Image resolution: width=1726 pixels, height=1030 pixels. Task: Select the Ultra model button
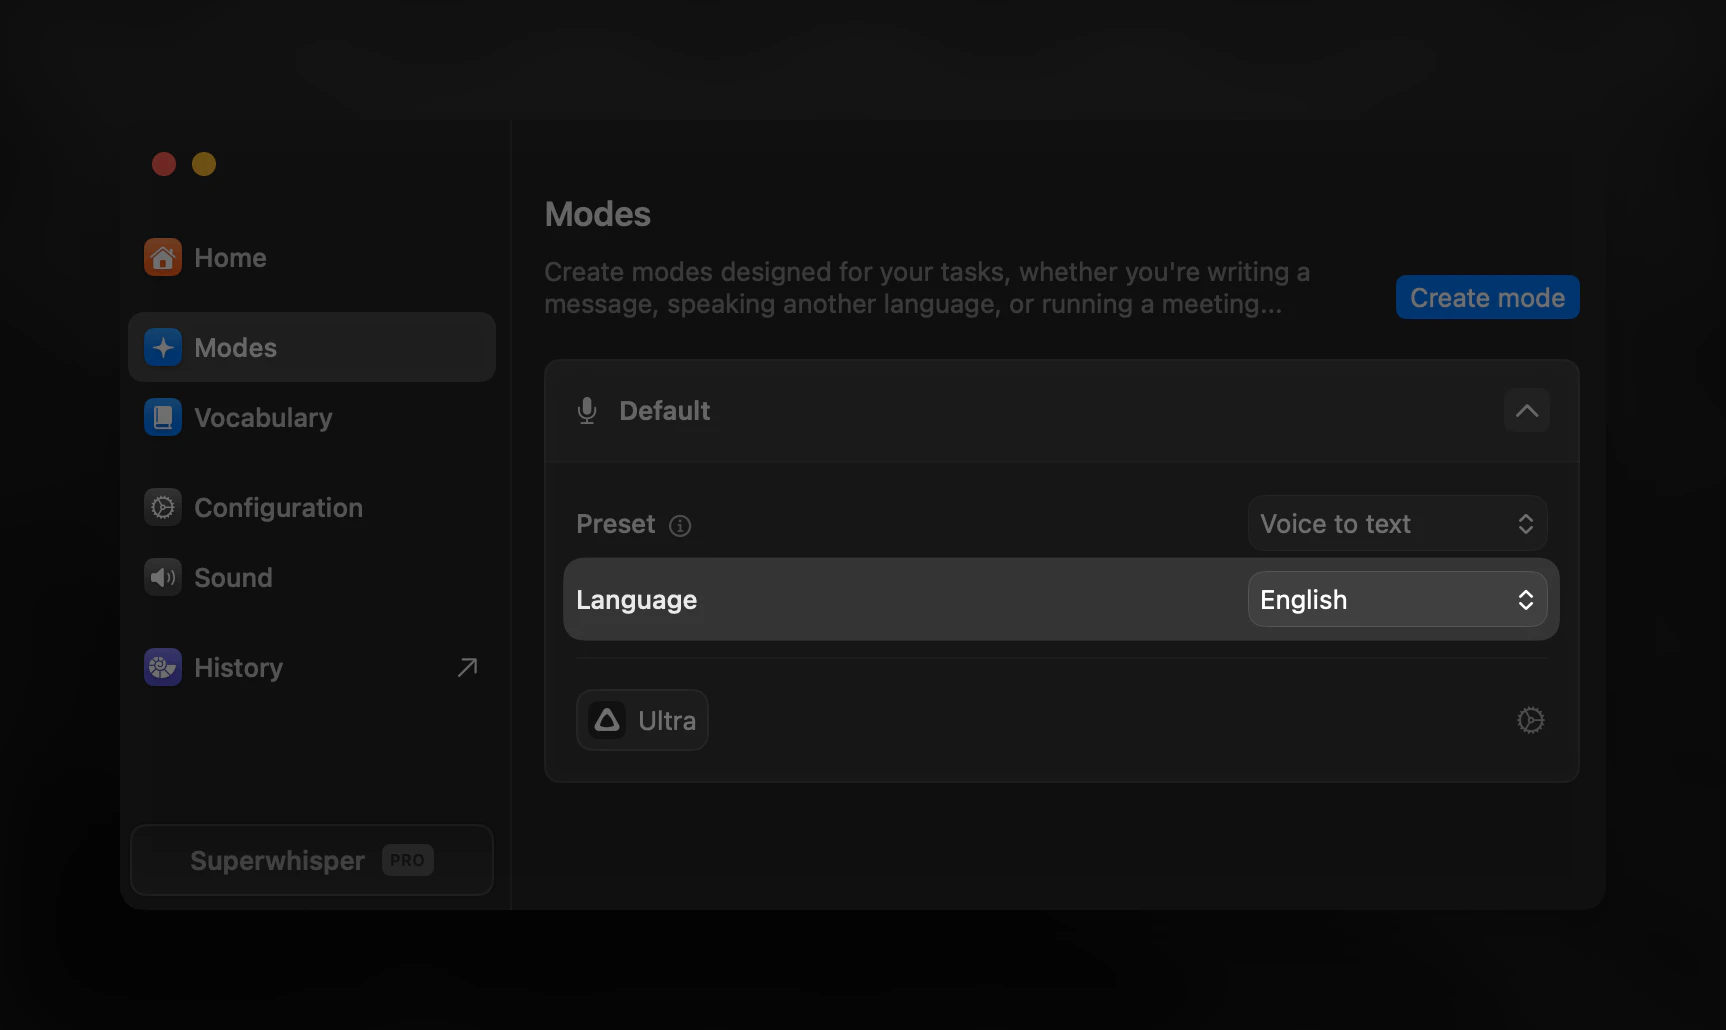(x=642, y=720)
